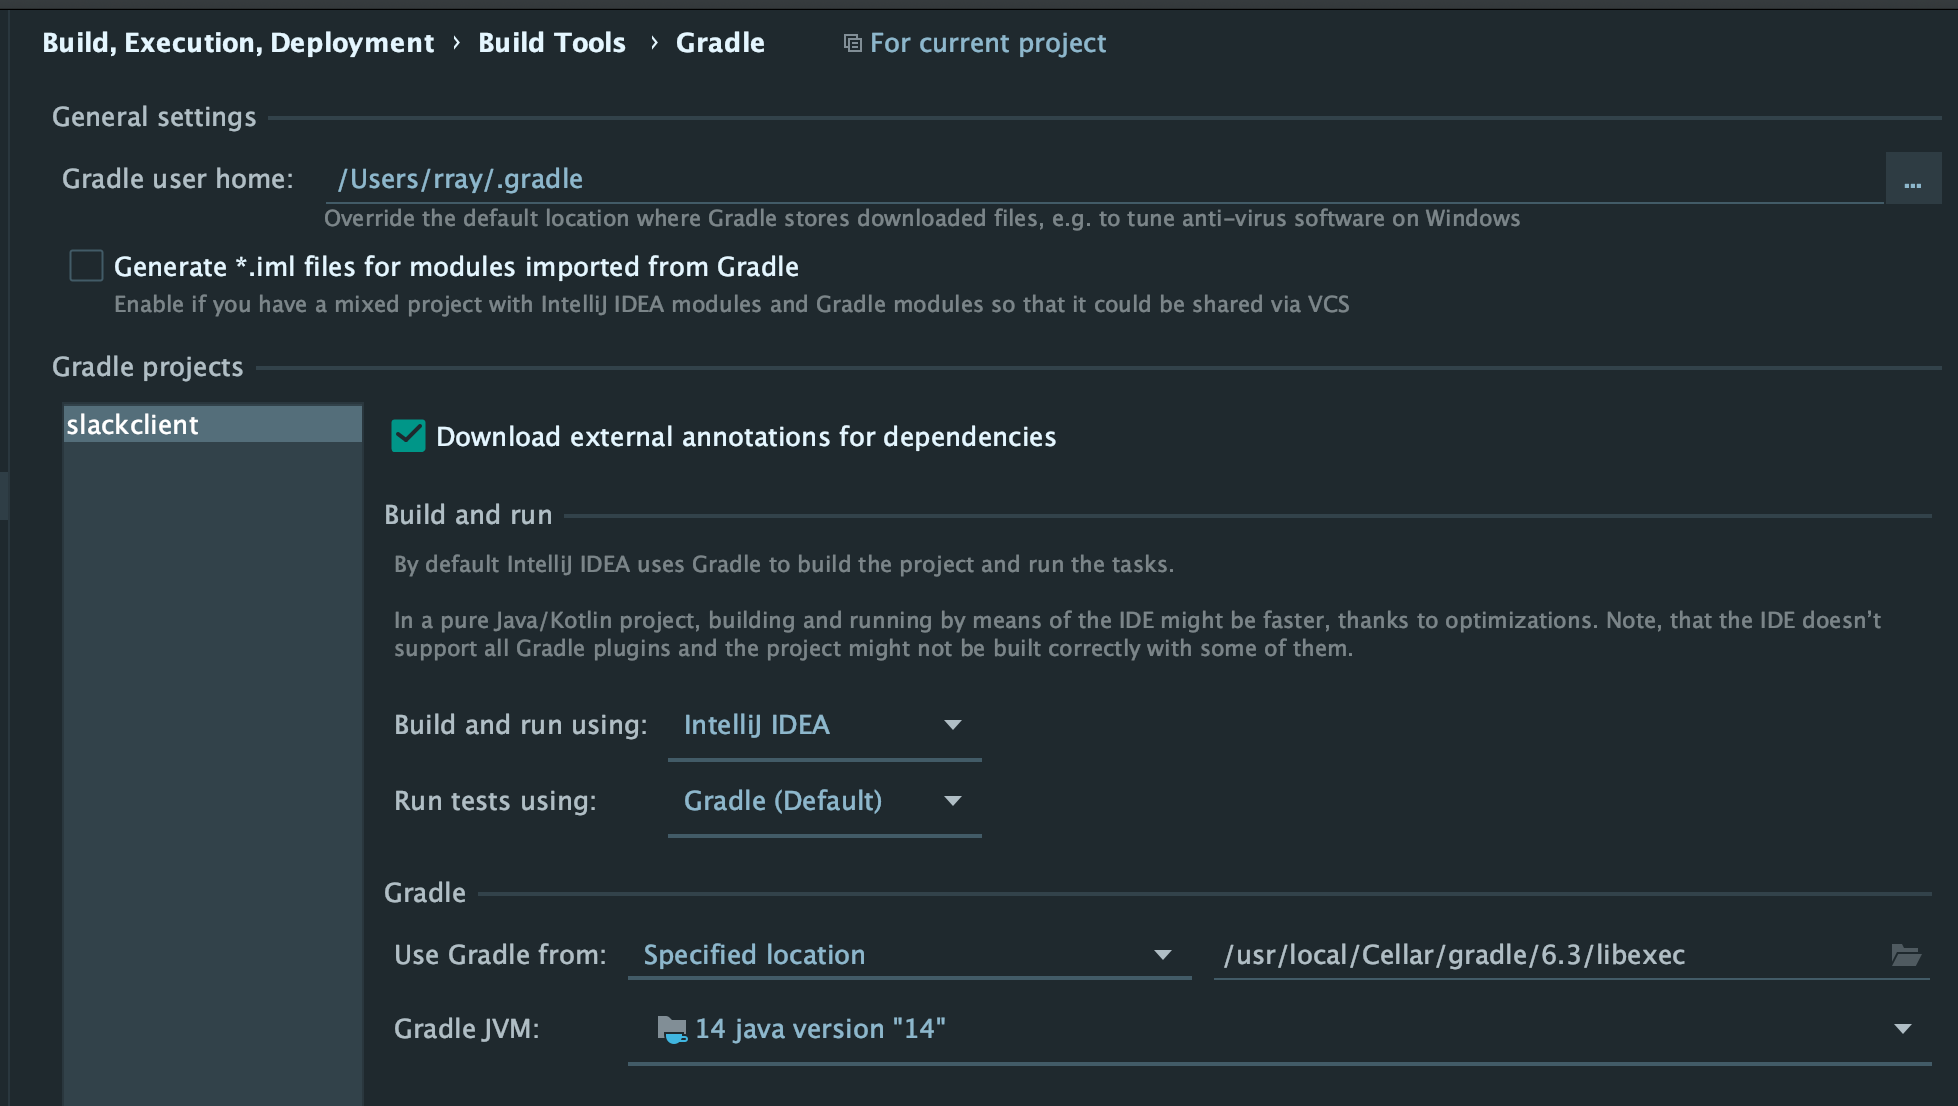
Task: Click empty area of Gradle projects list
Action: [212, 750]
